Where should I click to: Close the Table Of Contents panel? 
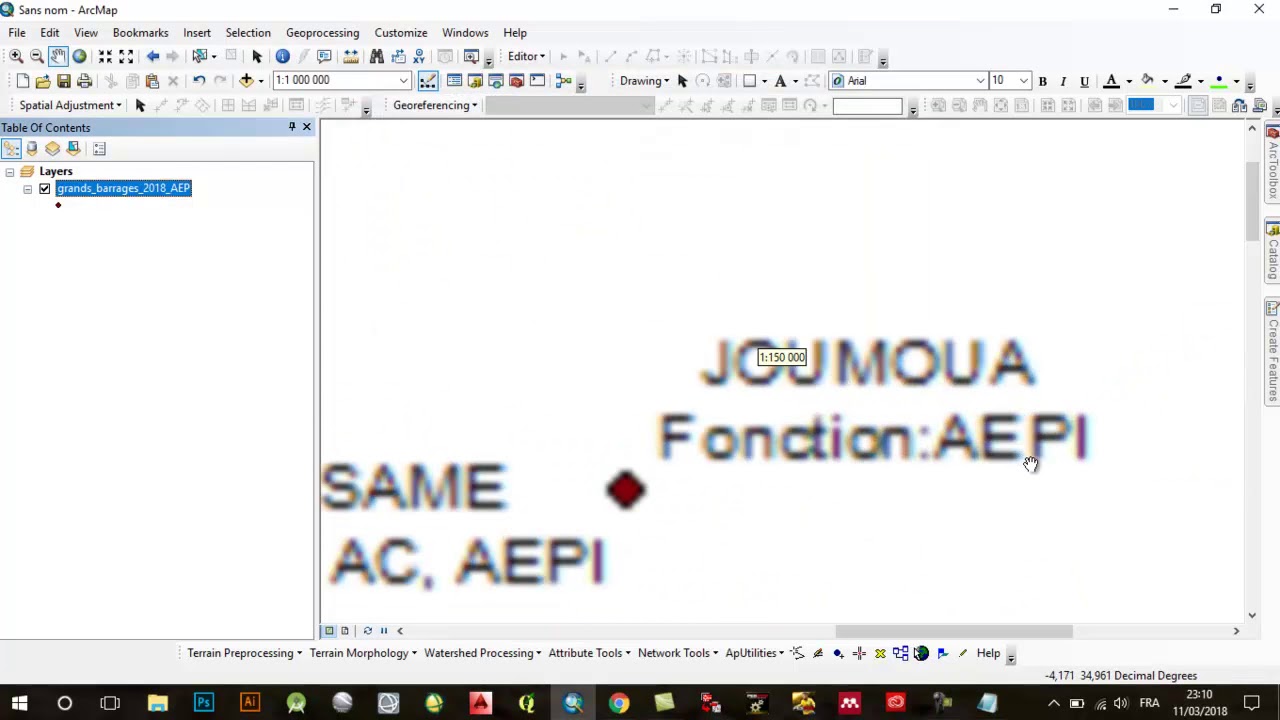(x=307, y=127)
